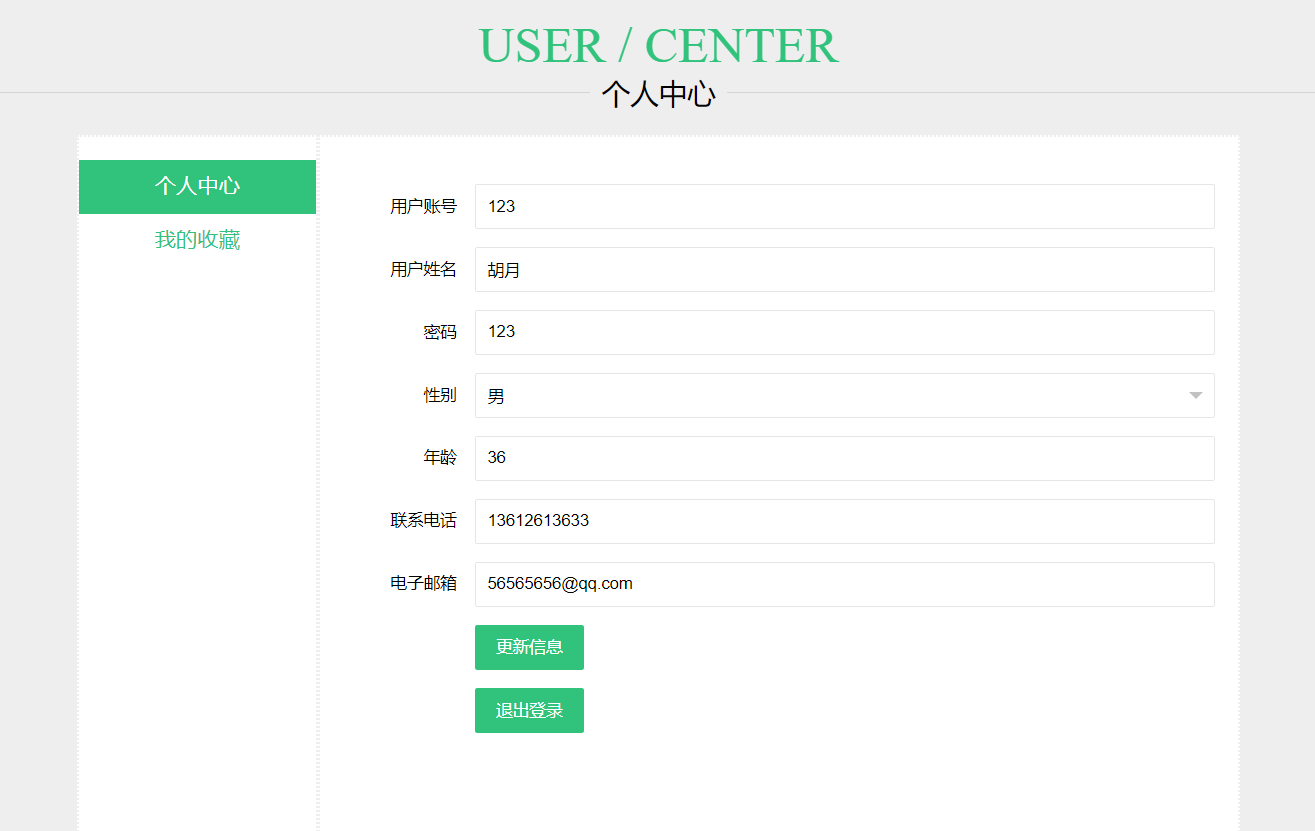Click the 退出登录 logout button
This screenshot has height=831, width=1315.
pos(529,711)
